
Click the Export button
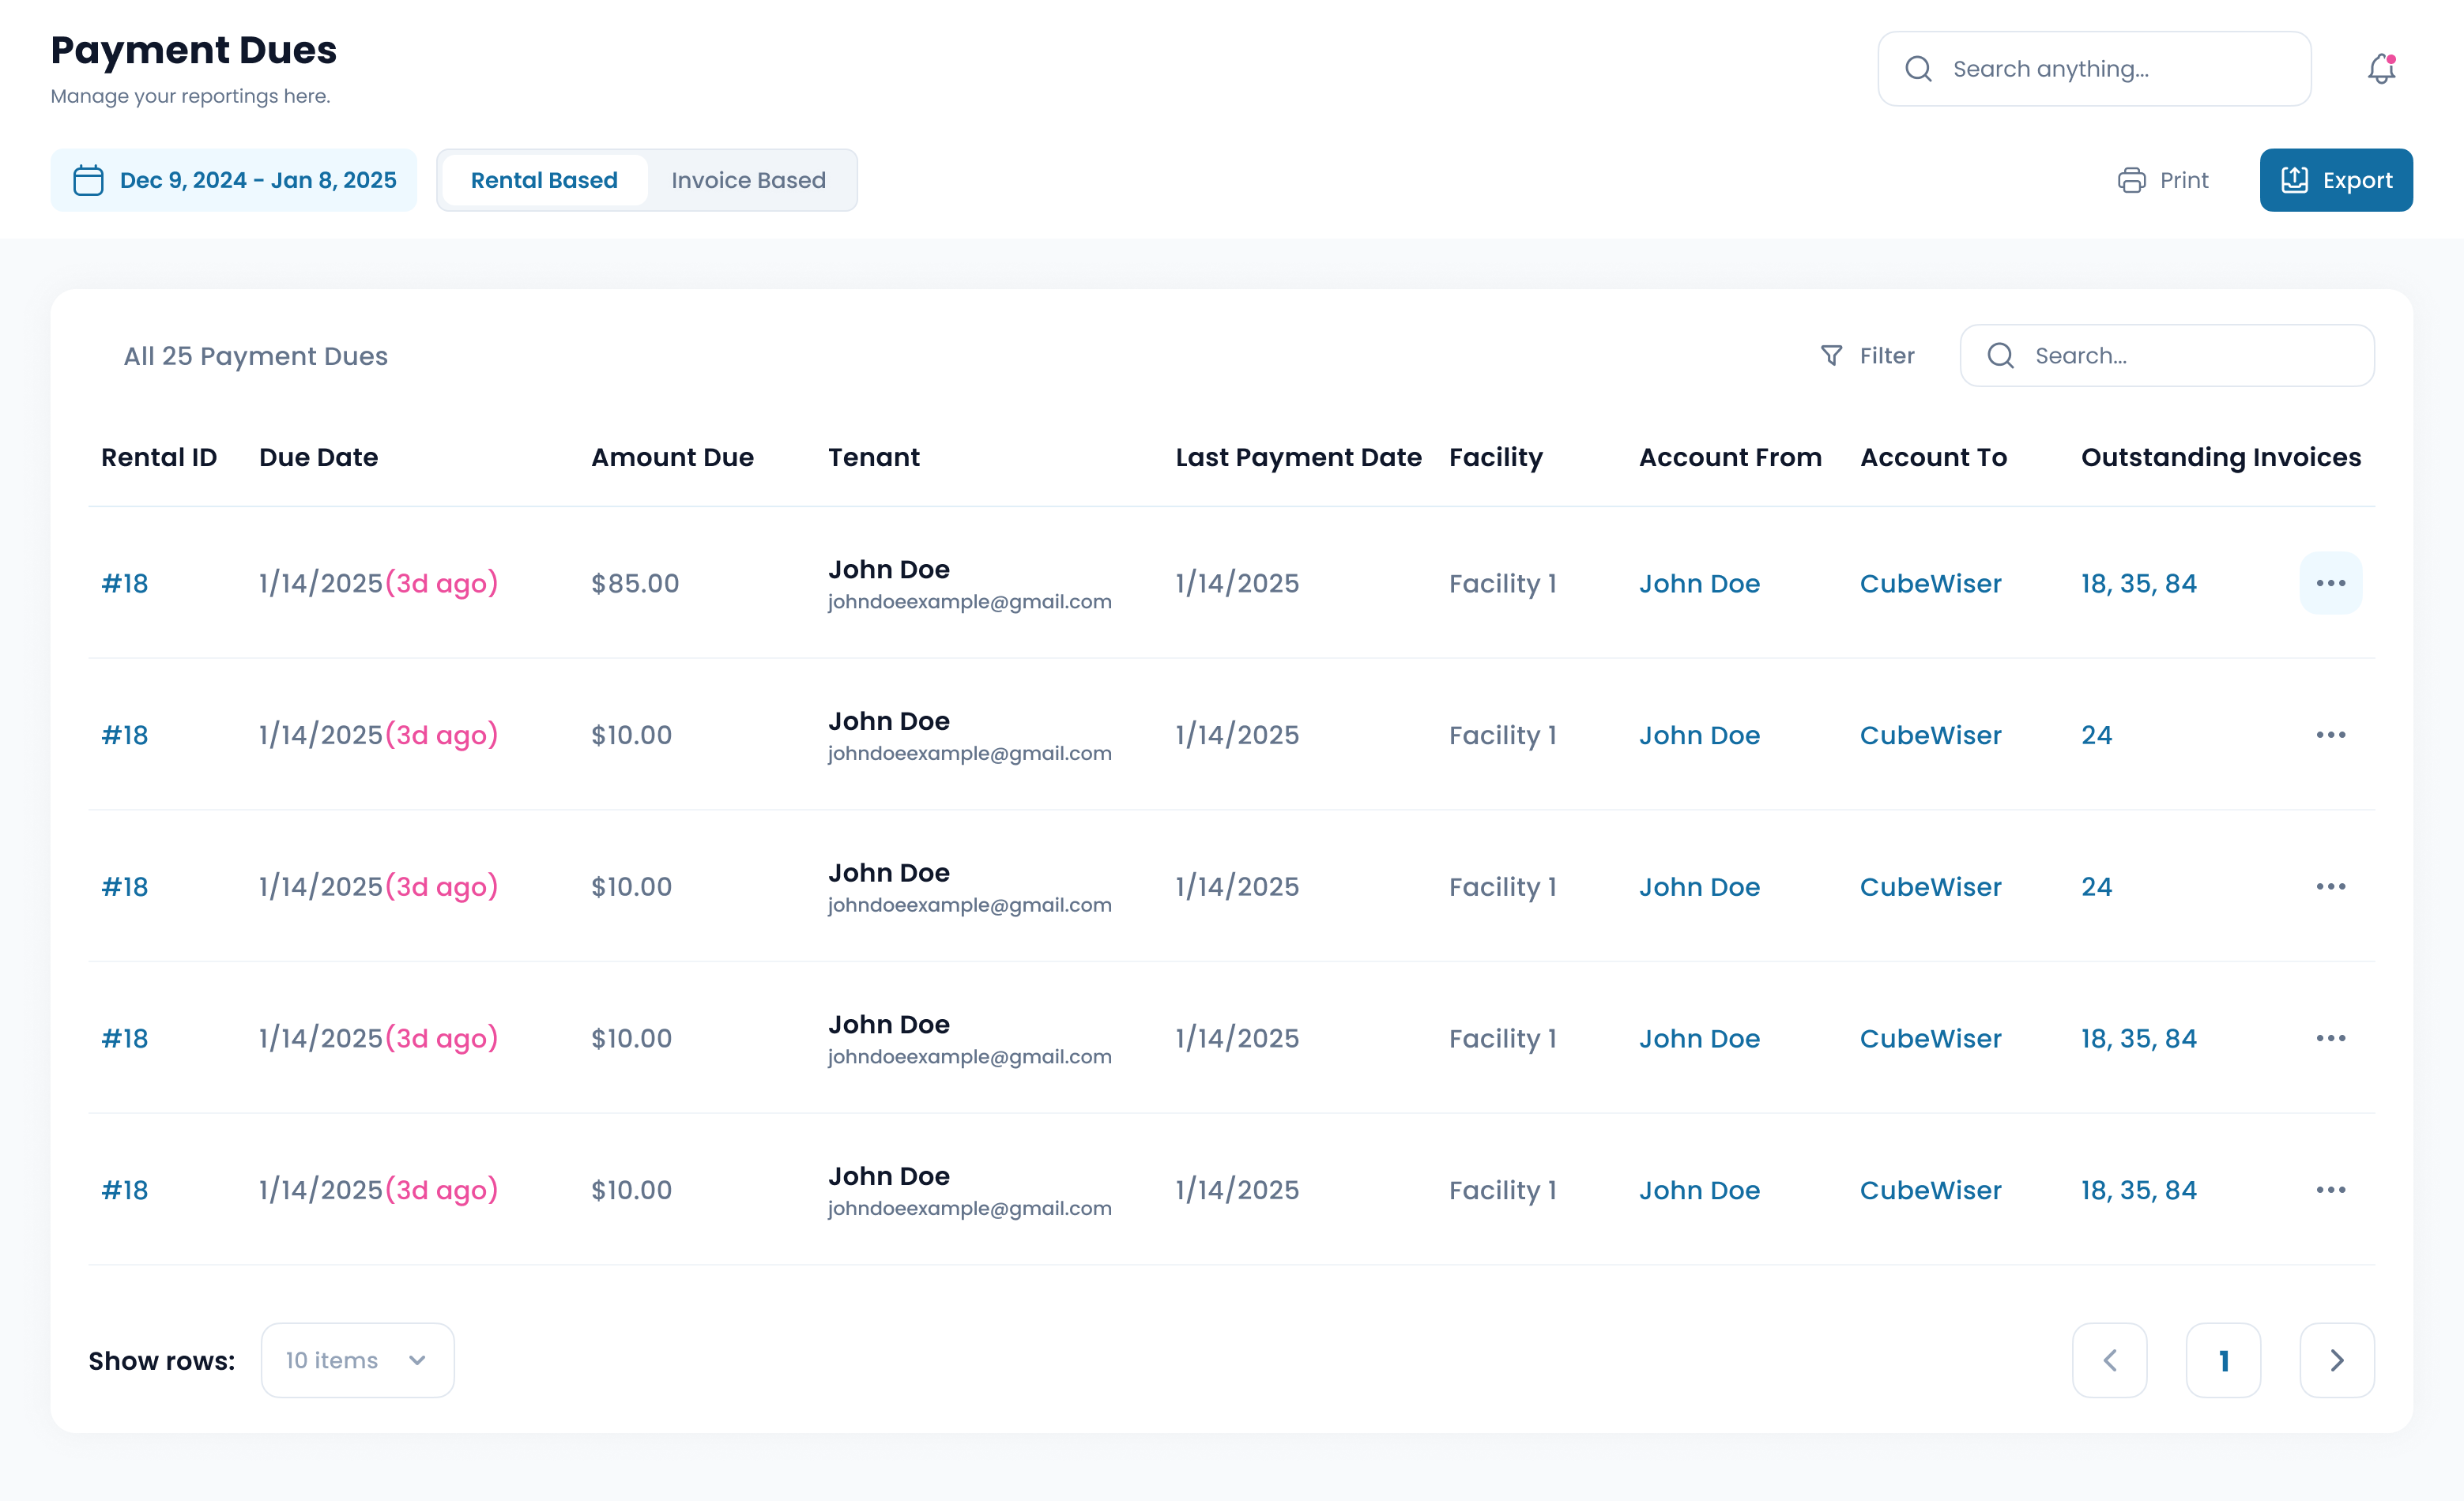(x=2335, y=180)
